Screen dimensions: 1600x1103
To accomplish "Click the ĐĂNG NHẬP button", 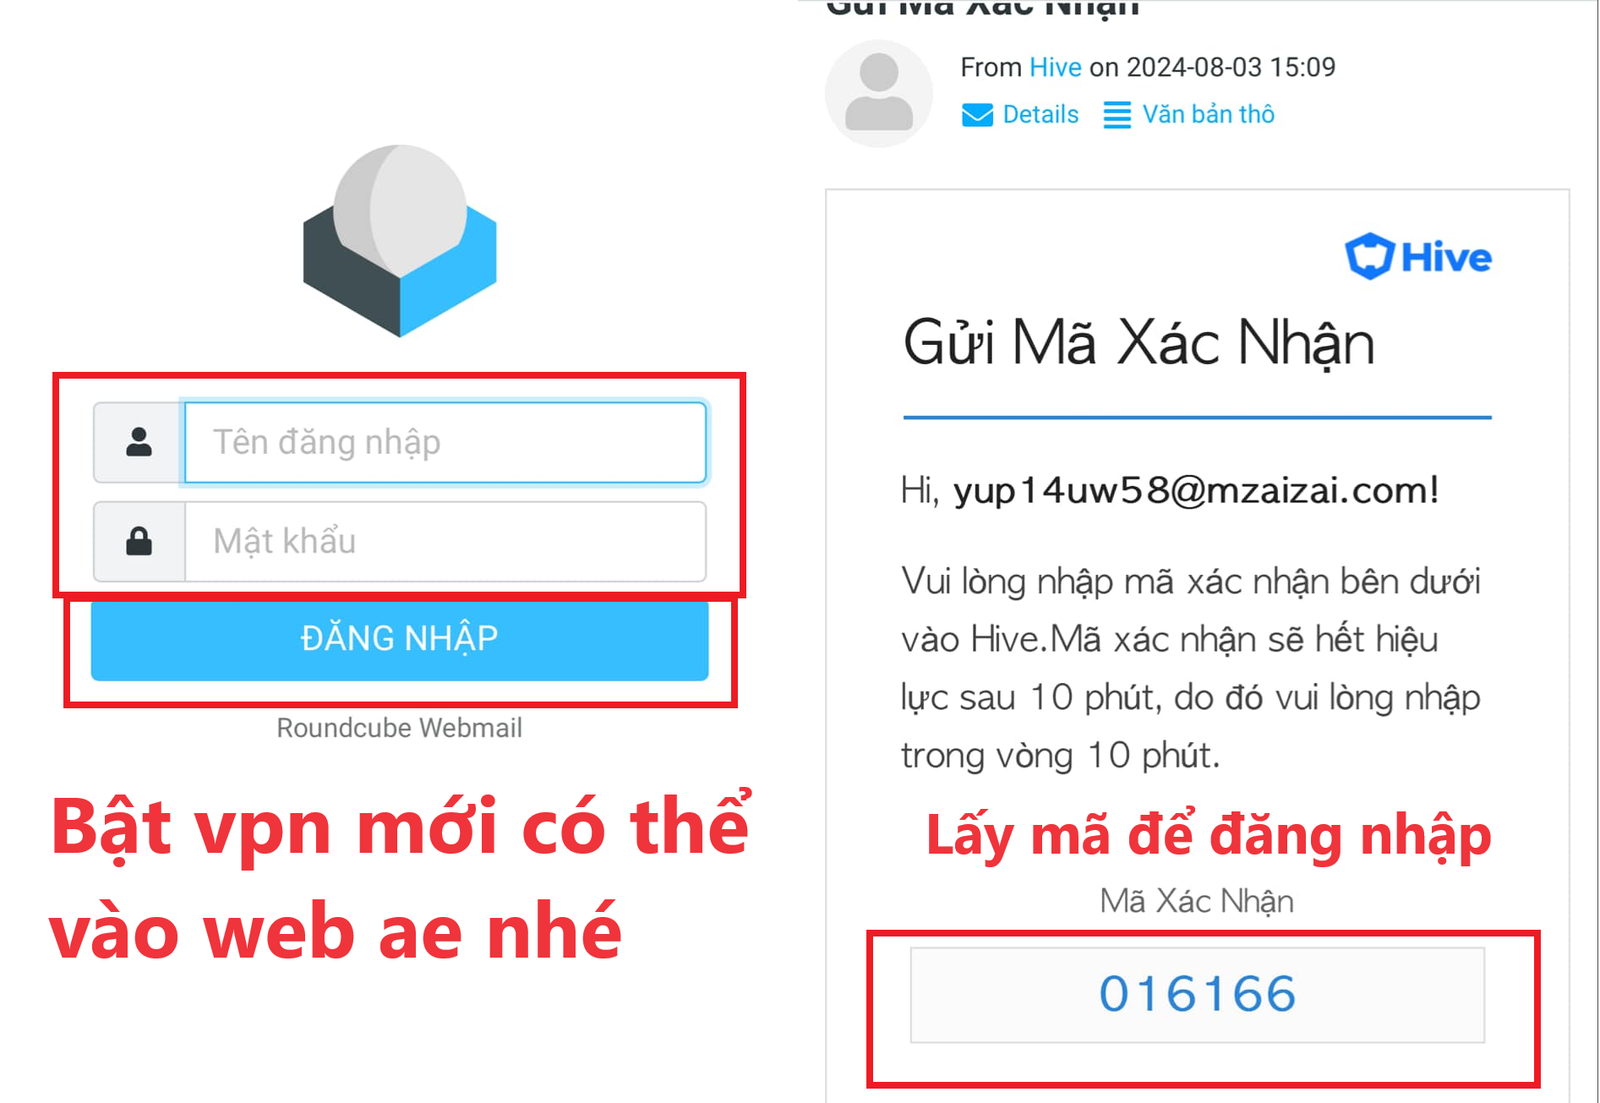I will [400, 639].
